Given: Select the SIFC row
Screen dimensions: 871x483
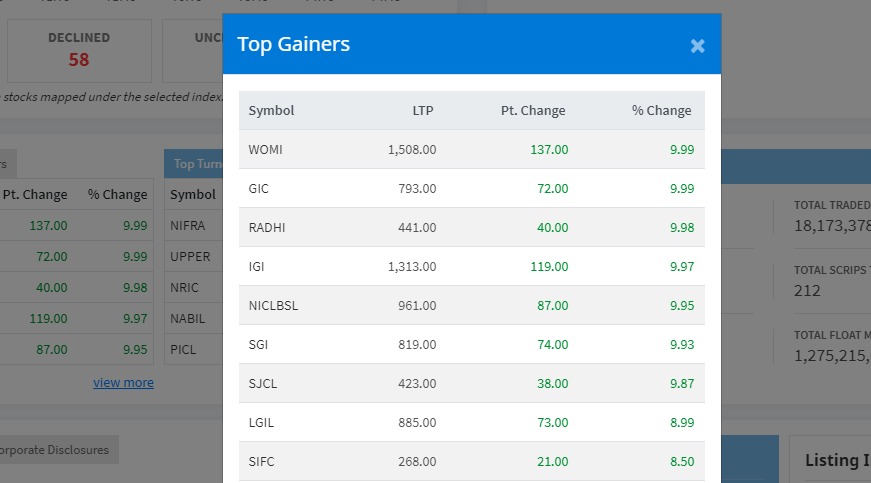Looking at the screenshot, I should pyautogui.click(x=472, y=461).
